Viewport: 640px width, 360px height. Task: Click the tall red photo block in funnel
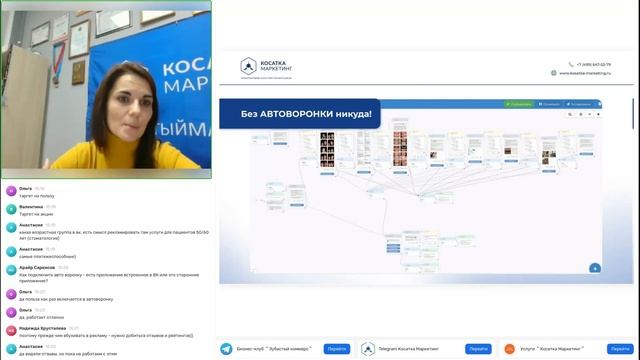click(x=400, y=148)
